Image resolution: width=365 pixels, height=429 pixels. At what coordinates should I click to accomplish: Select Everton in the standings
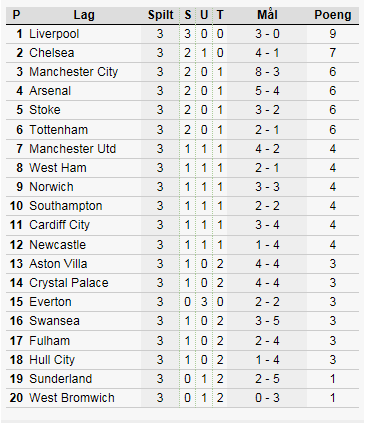(50, 302)
